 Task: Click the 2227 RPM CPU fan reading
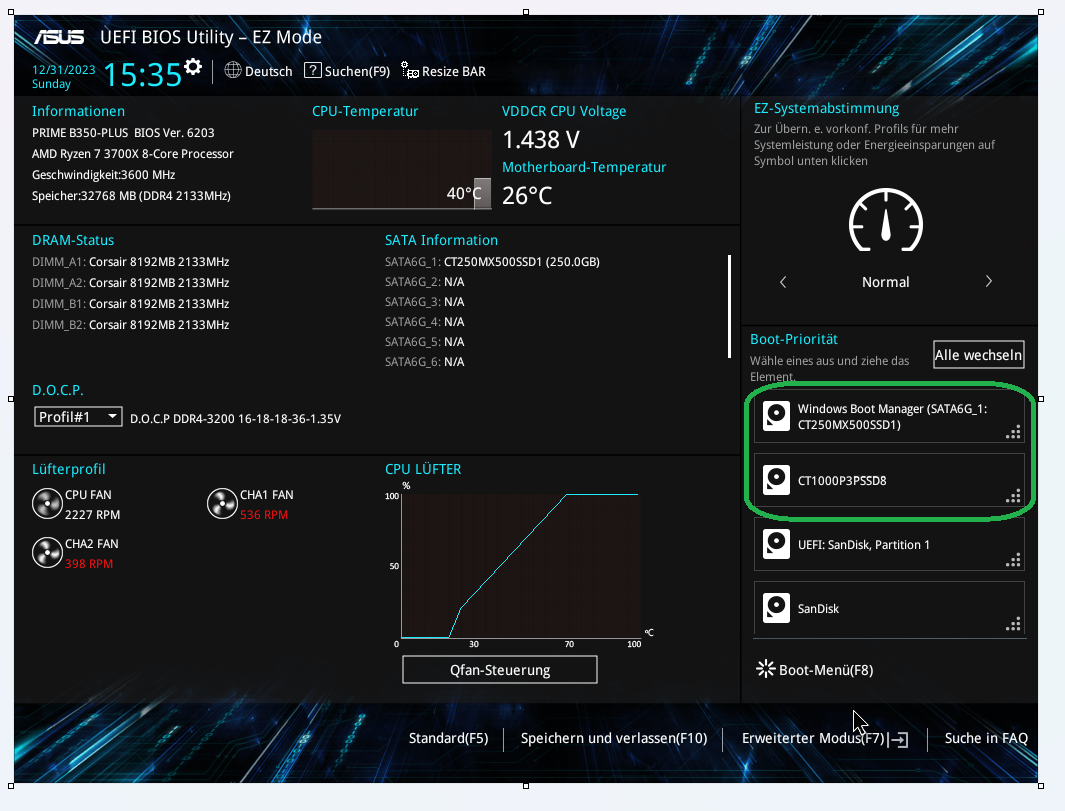point(92,515)
